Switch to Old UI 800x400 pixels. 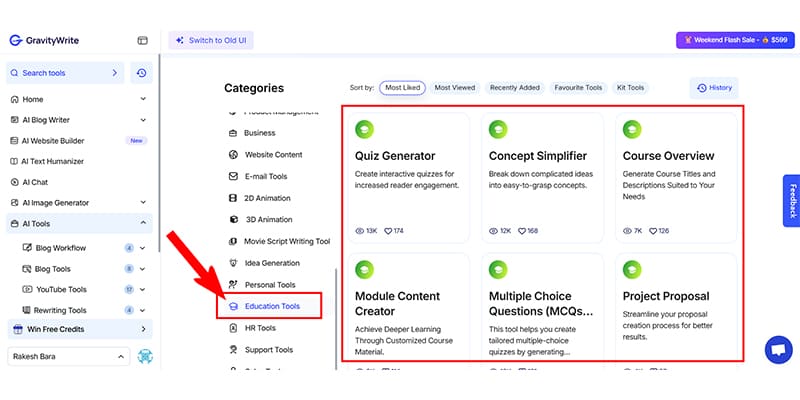point(211,40)
